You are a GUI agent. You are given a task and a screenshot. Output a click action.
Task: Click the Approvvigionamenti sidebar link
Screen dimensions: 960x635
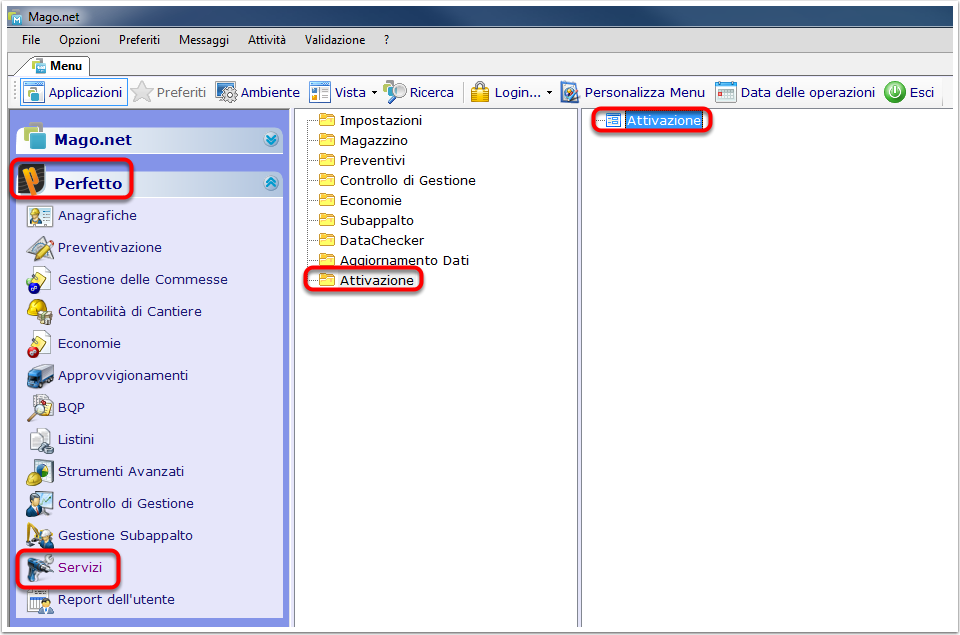(x=123, y=376)
